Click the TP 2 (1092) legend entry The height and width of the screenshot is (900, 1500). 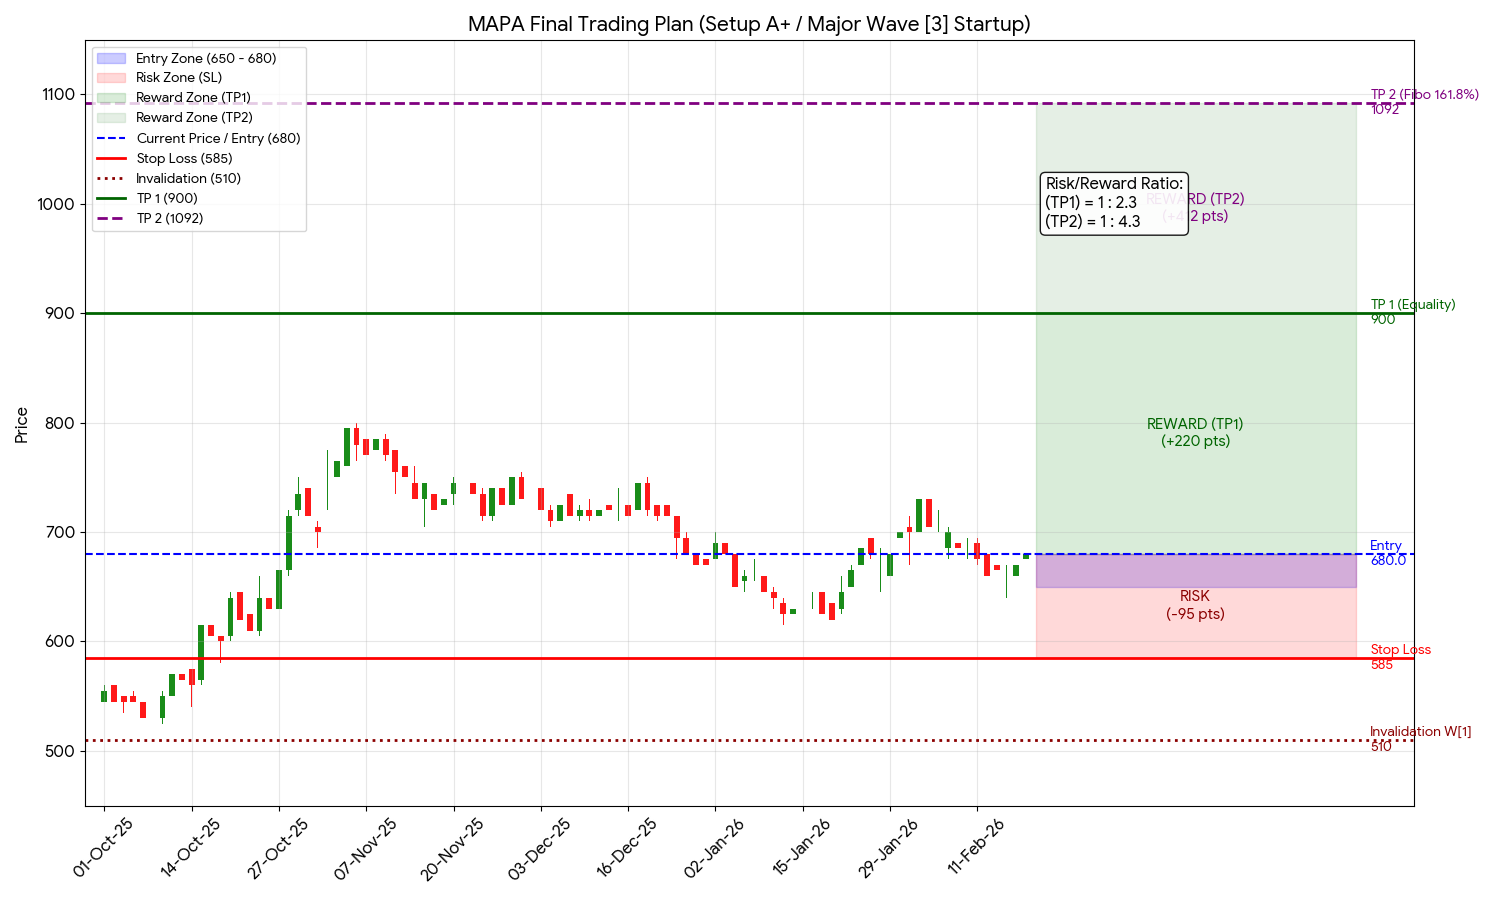point(169,219)
